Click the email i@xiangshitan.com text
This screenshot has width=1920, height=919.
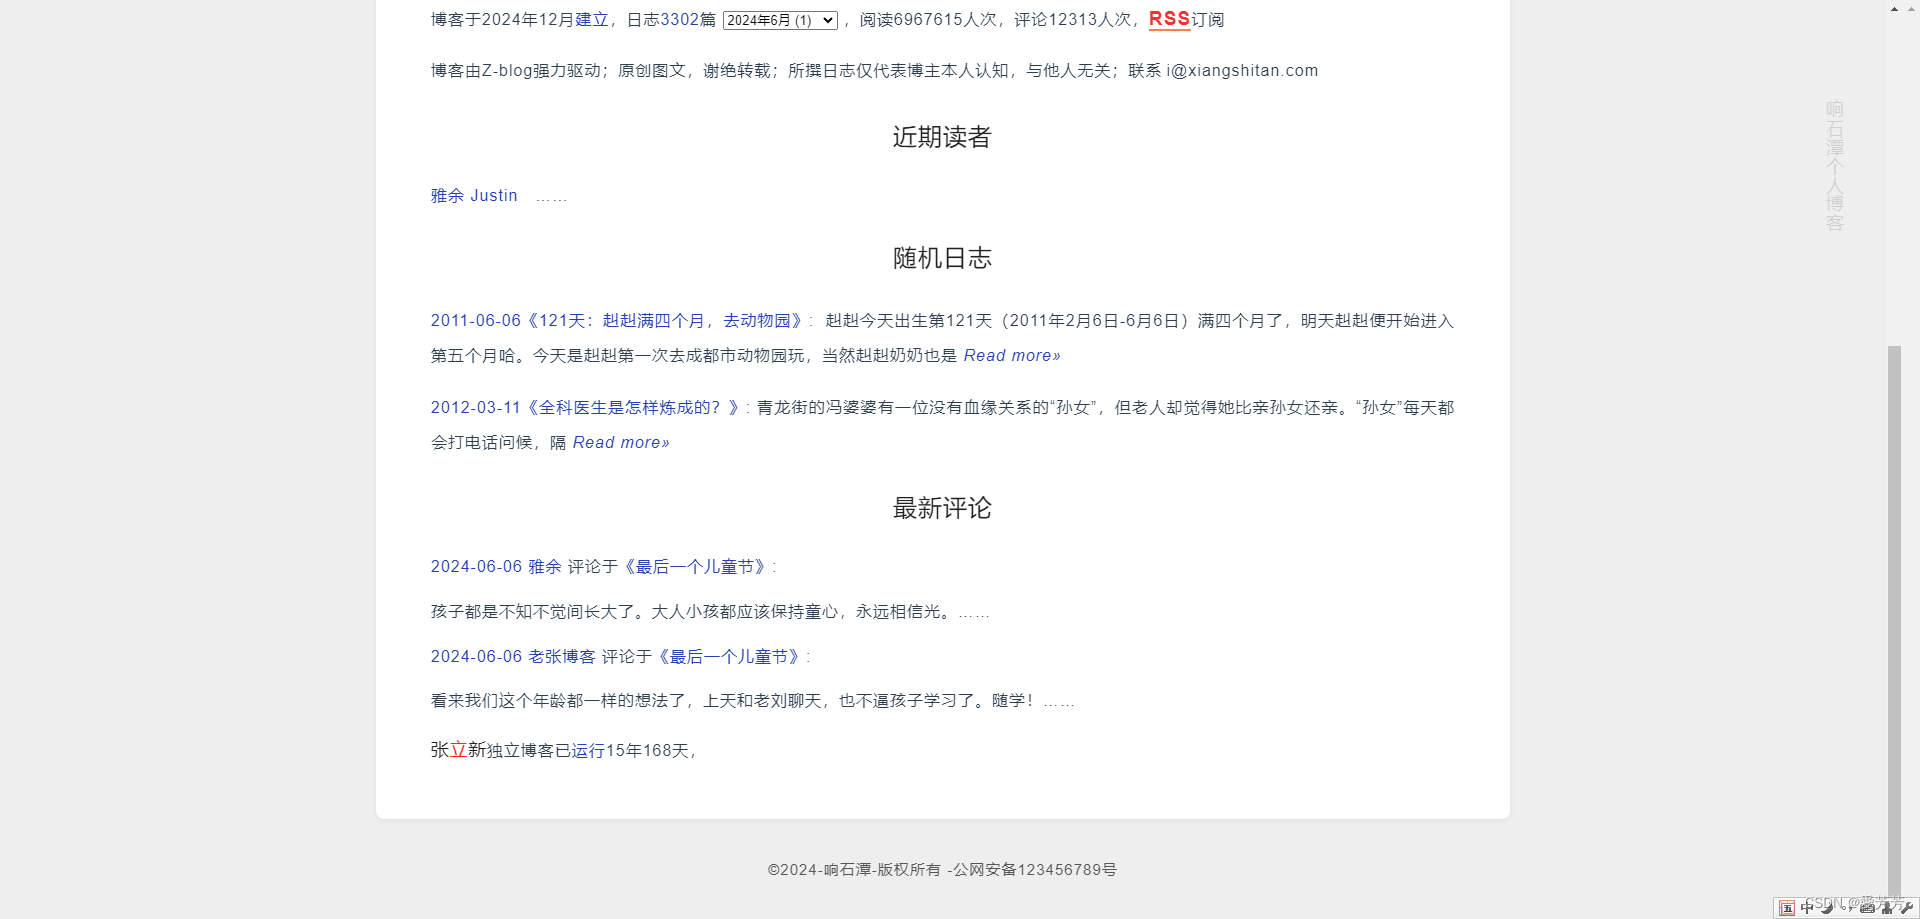(x=1242, y=71)
